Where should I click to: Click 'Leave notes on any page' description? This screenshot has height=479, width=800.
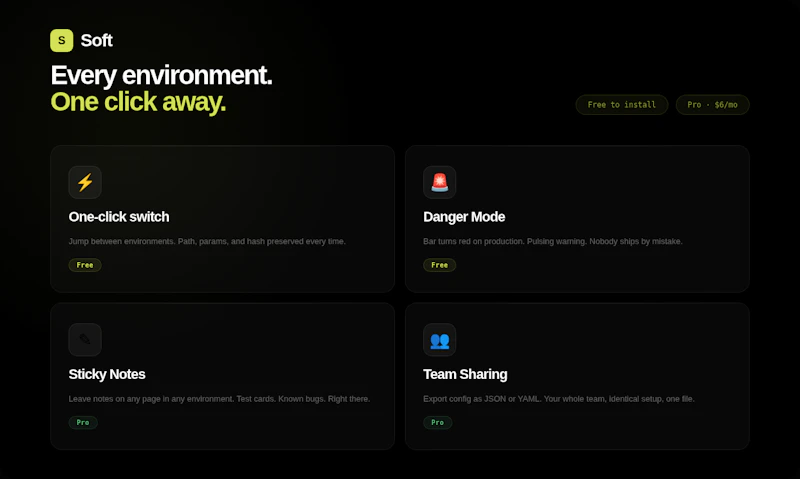pyautogui.click(x=219, y=399)
